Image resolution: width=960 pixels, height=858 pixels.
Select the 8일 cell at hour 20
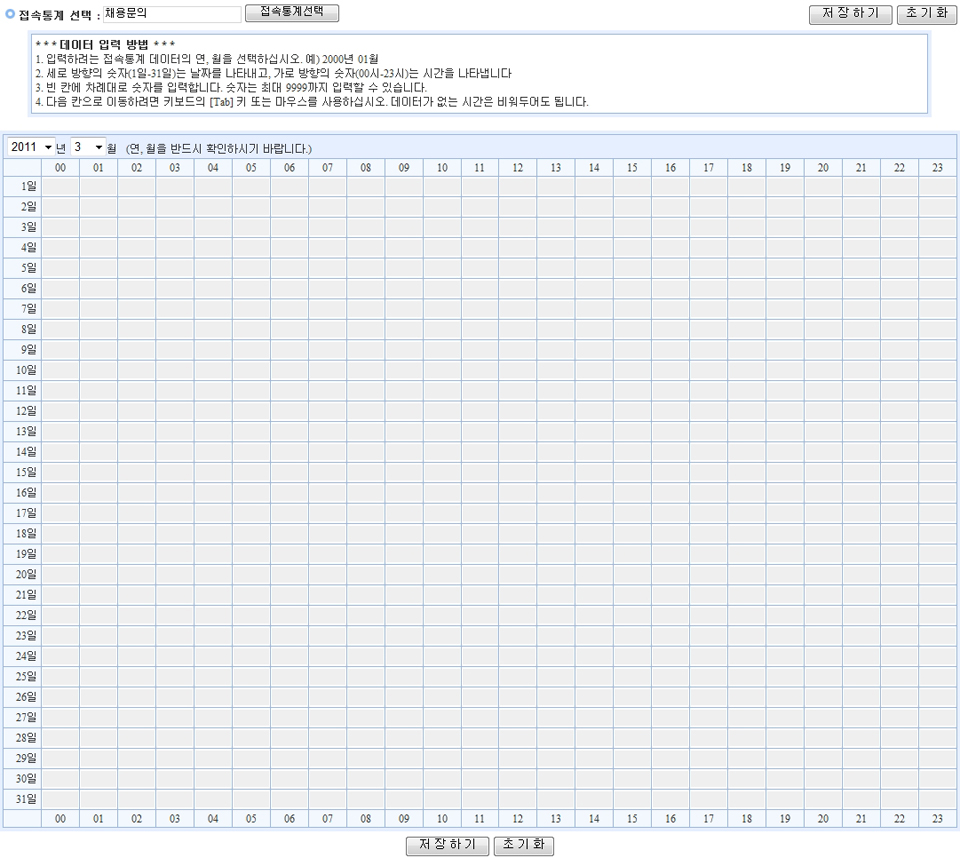823,329
